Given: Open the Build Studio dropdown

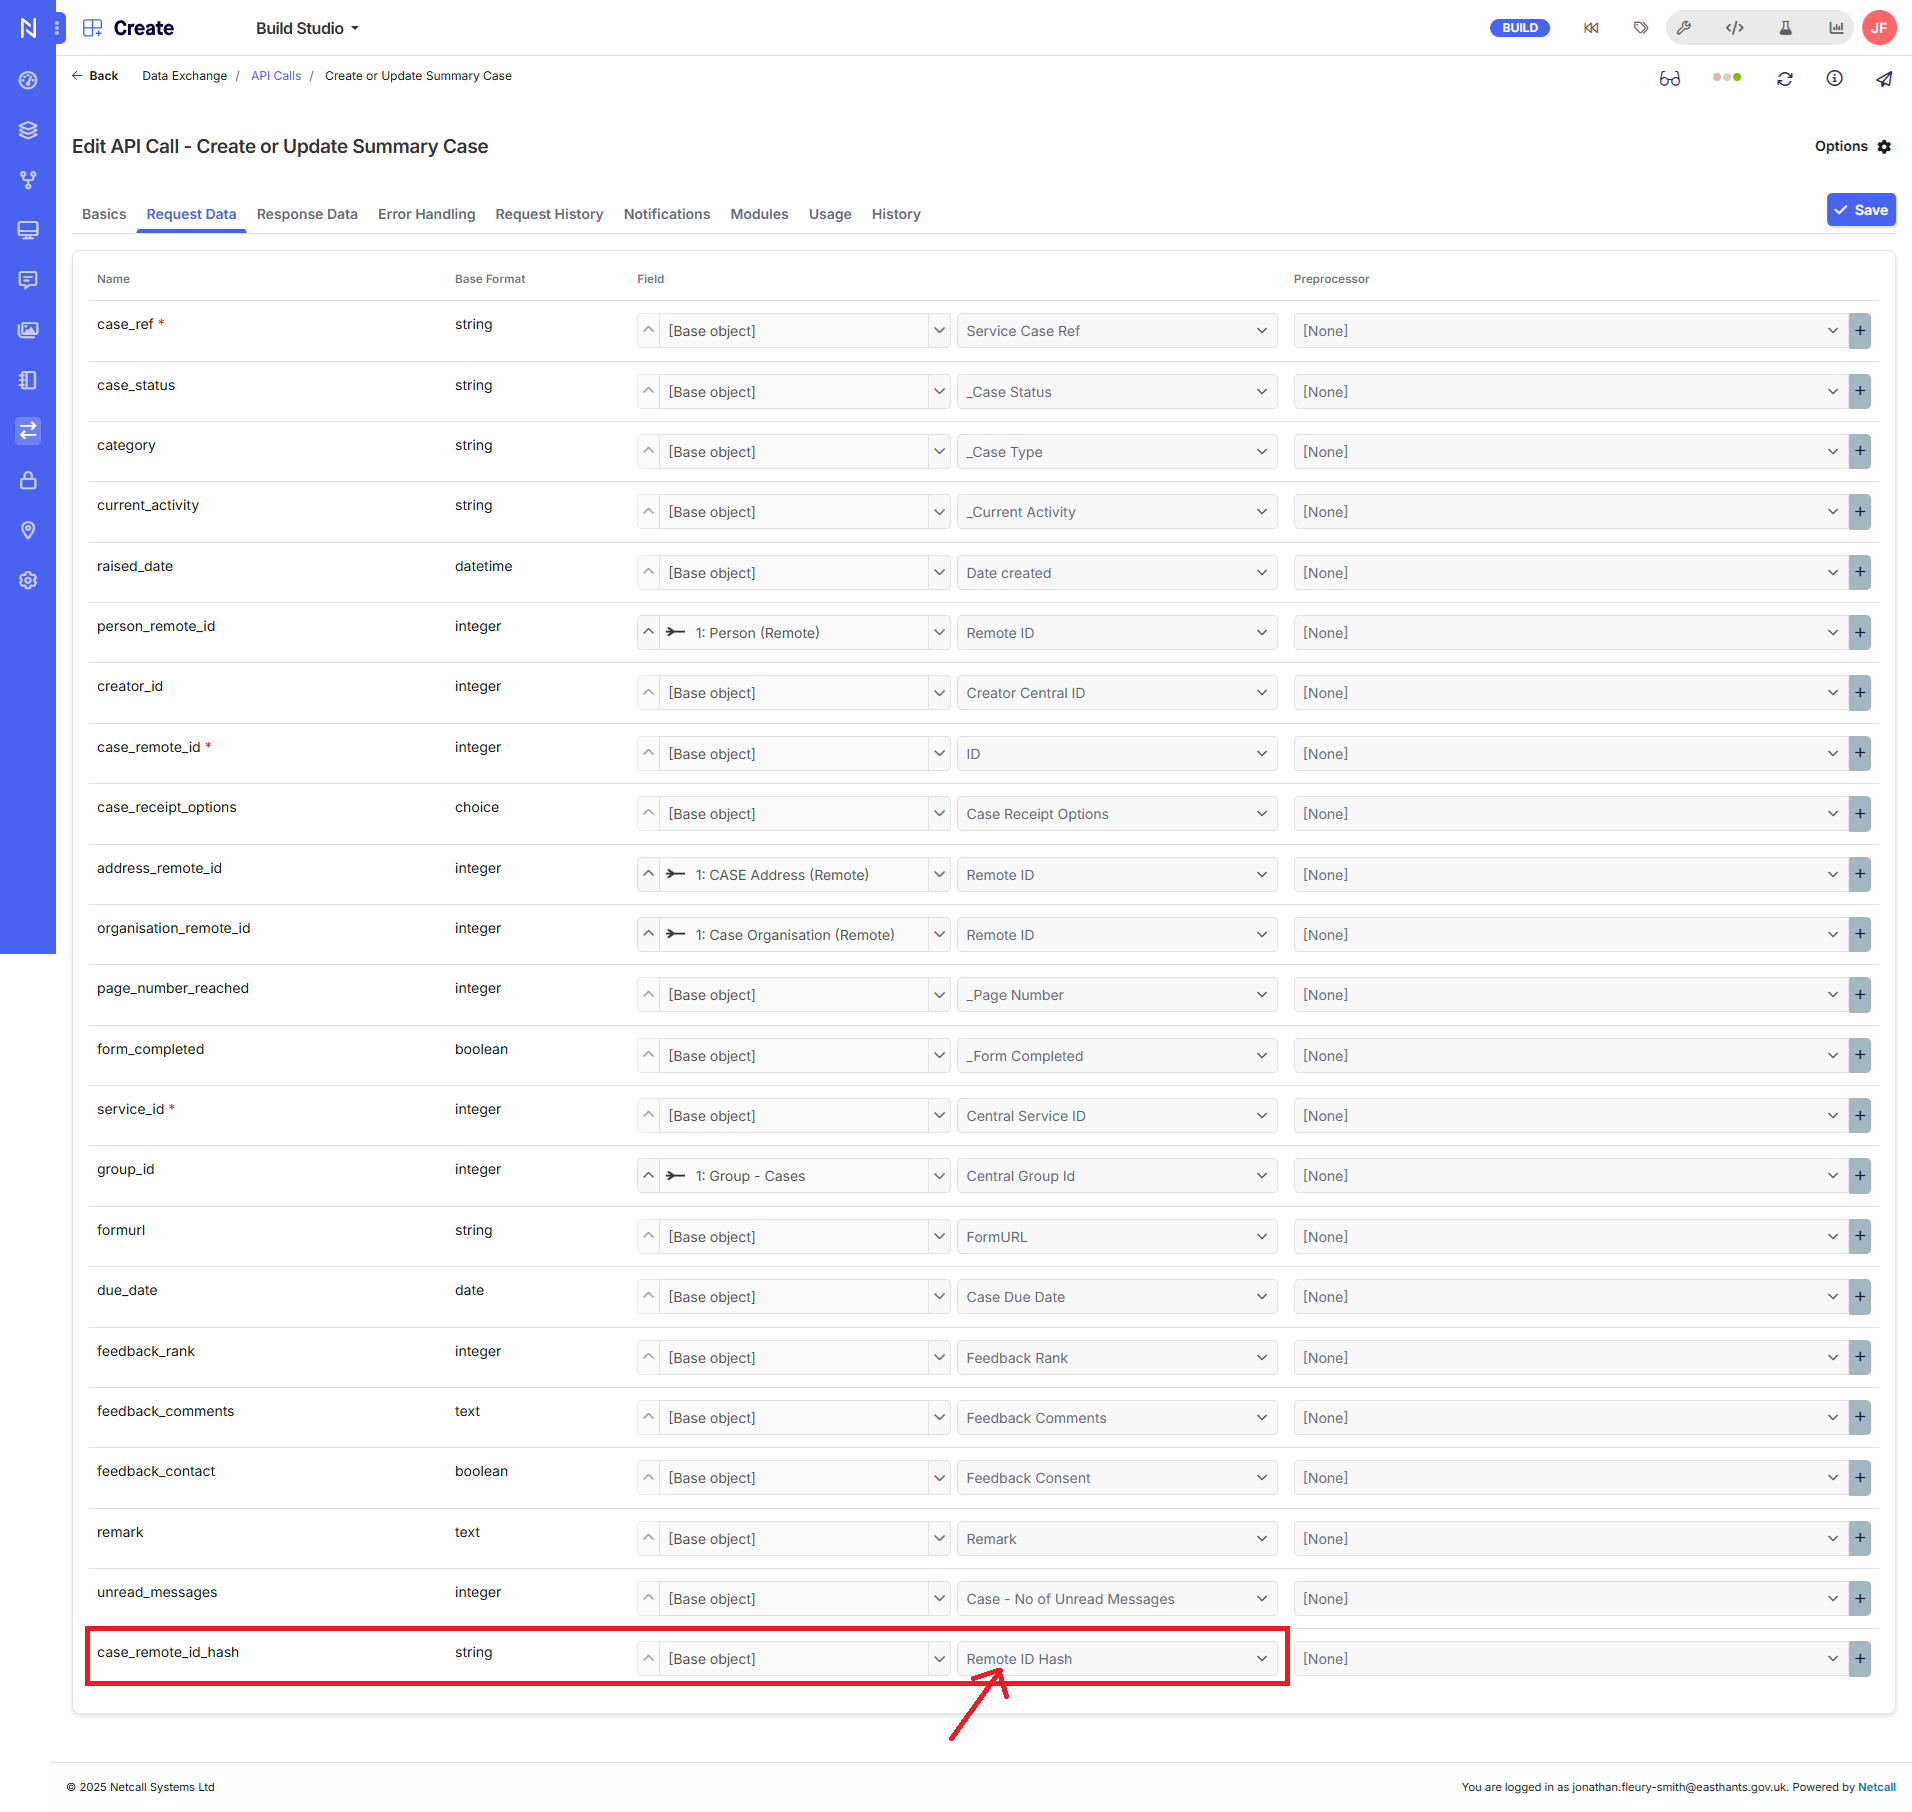Looking at the screenshot, I should point(307,28).
